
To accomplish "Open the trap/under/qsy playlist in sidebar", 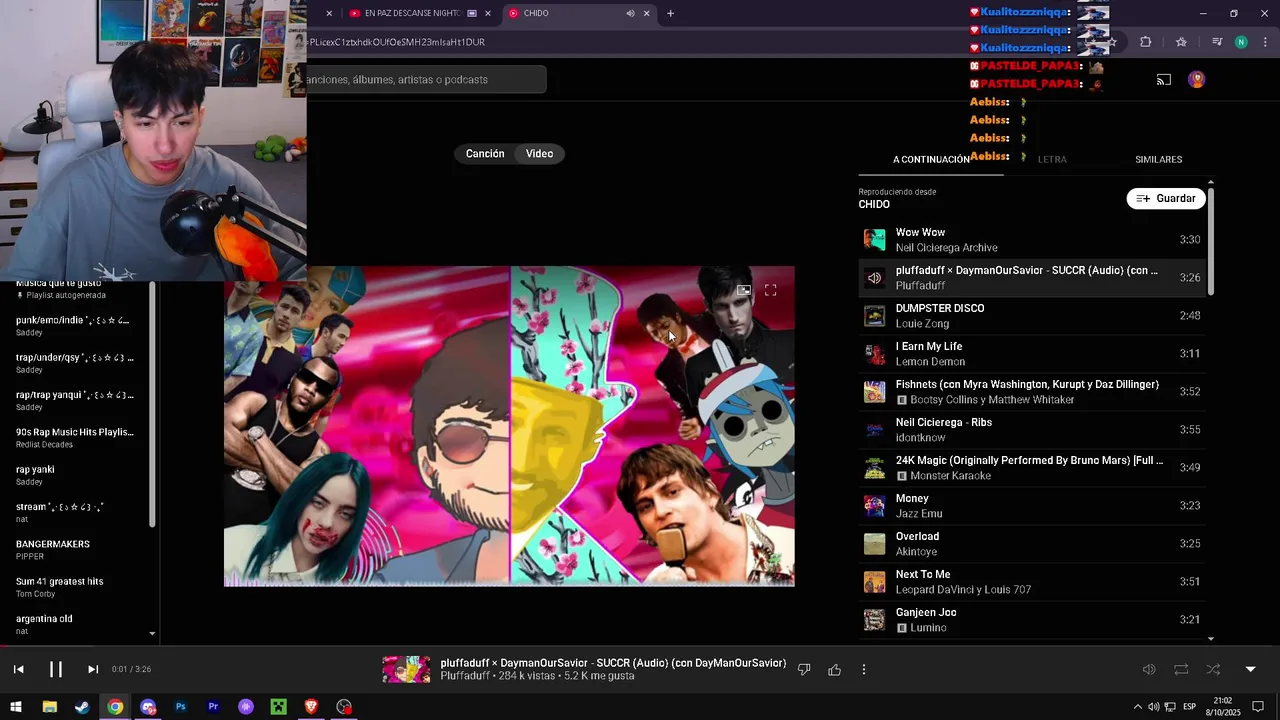I will (74, 364).
